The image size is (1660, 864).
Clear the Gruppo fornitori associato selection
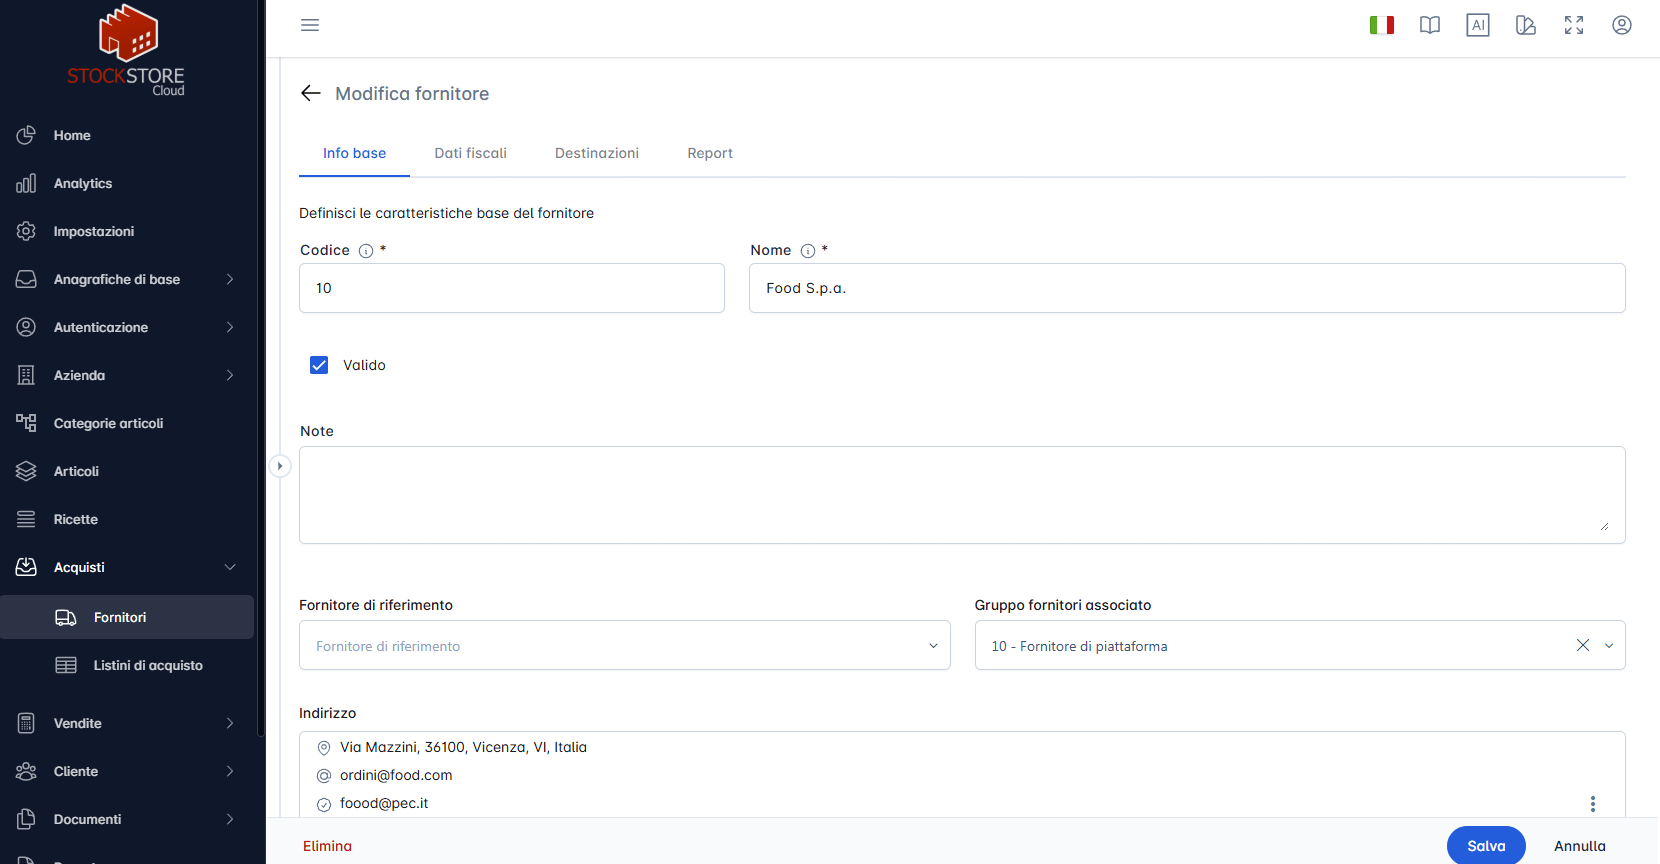point(1583,645)
